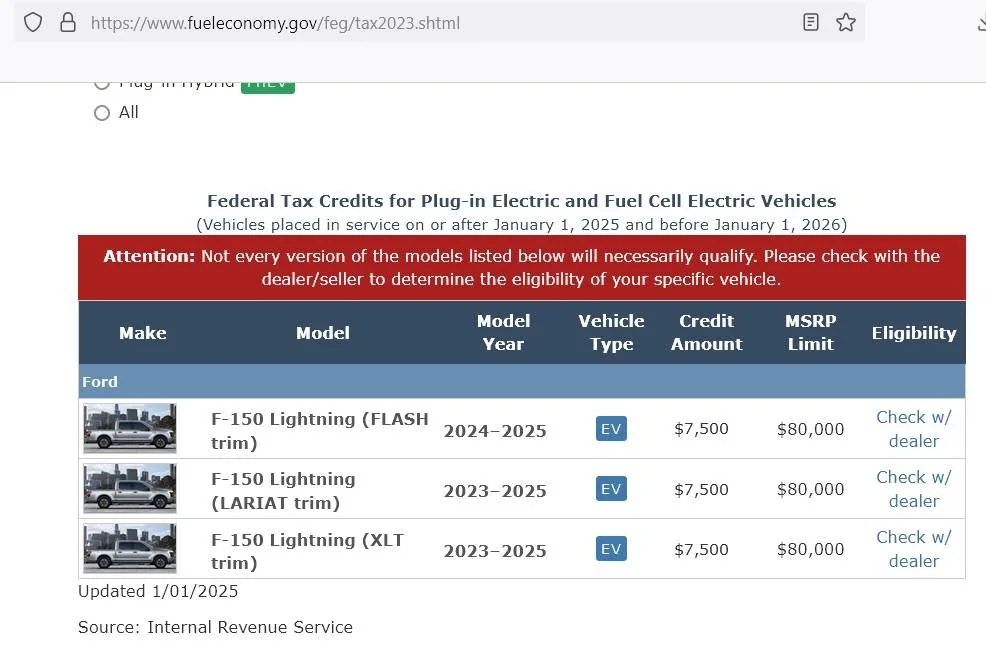Screen dimensions: 986x652
Task: Click the Make column header
Action: pos(142,332)
